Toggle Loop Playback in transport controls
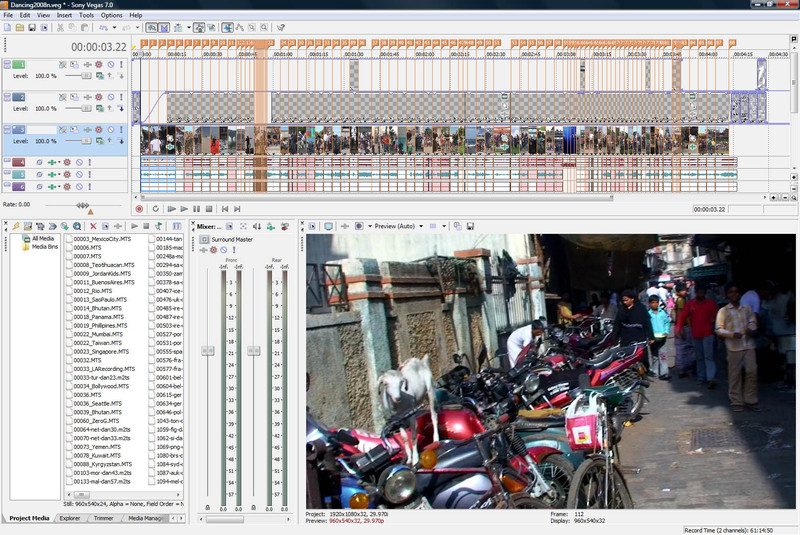 pos(154,208)
